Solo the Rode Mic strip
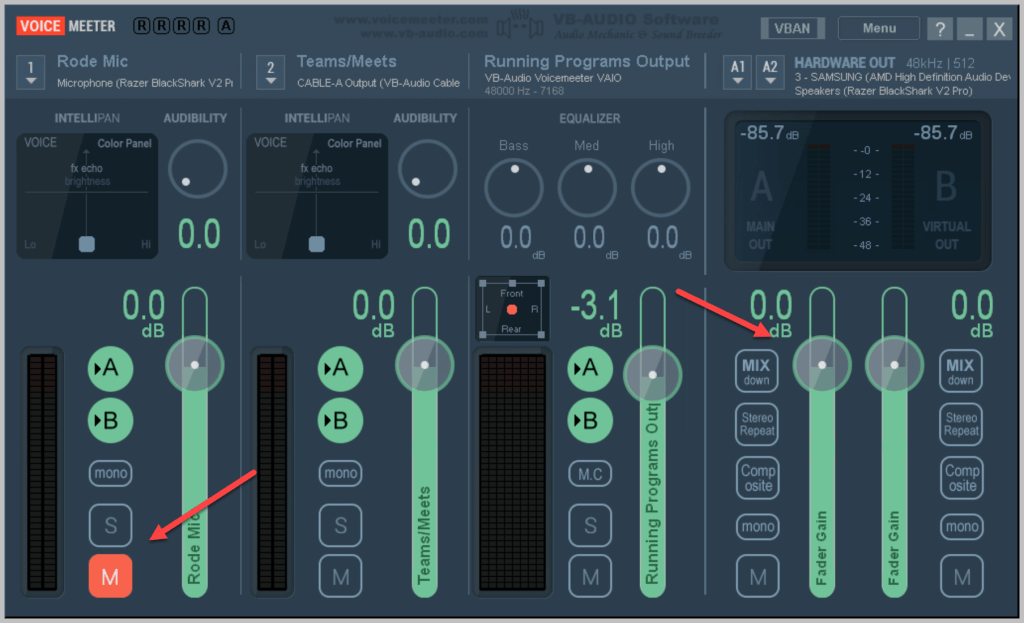 tap(110, 525)
